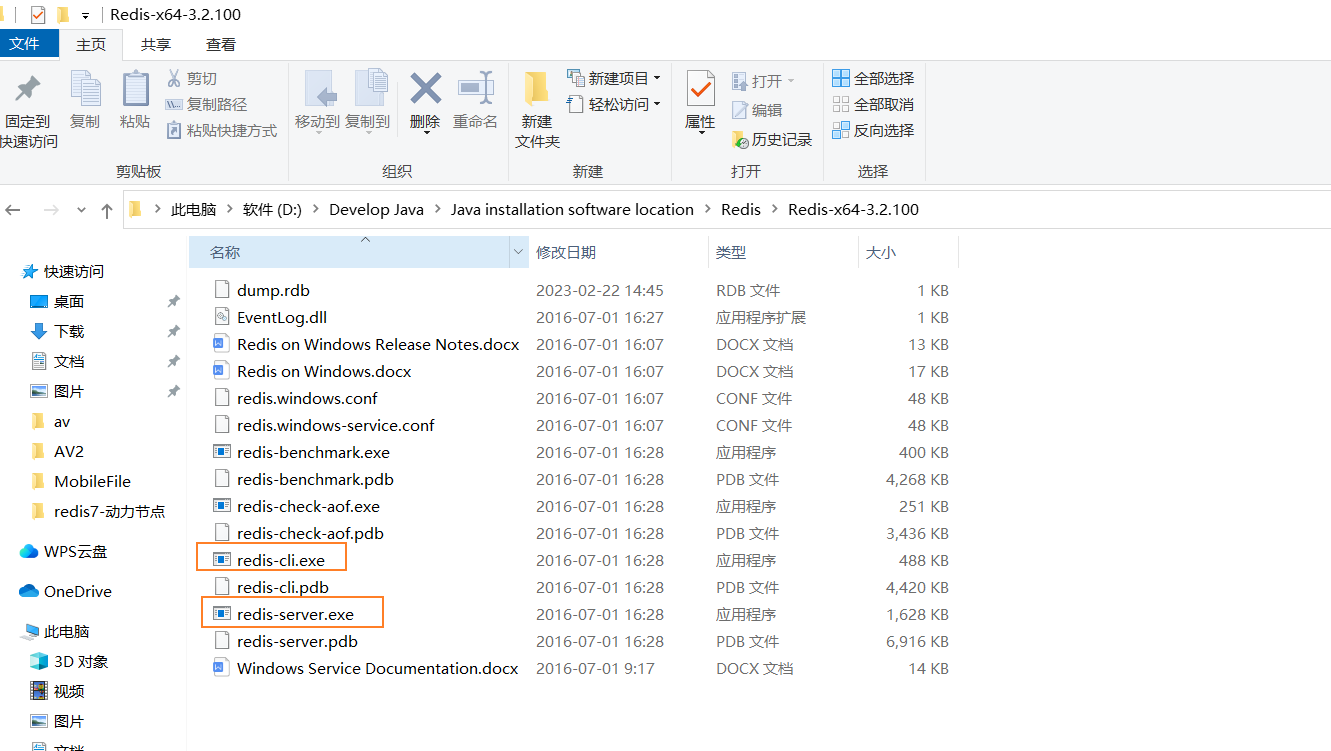Open History (历史记录) in ribbon
Image resolution: width=1331 pixels, height=751 pixels.
[772, 139]
